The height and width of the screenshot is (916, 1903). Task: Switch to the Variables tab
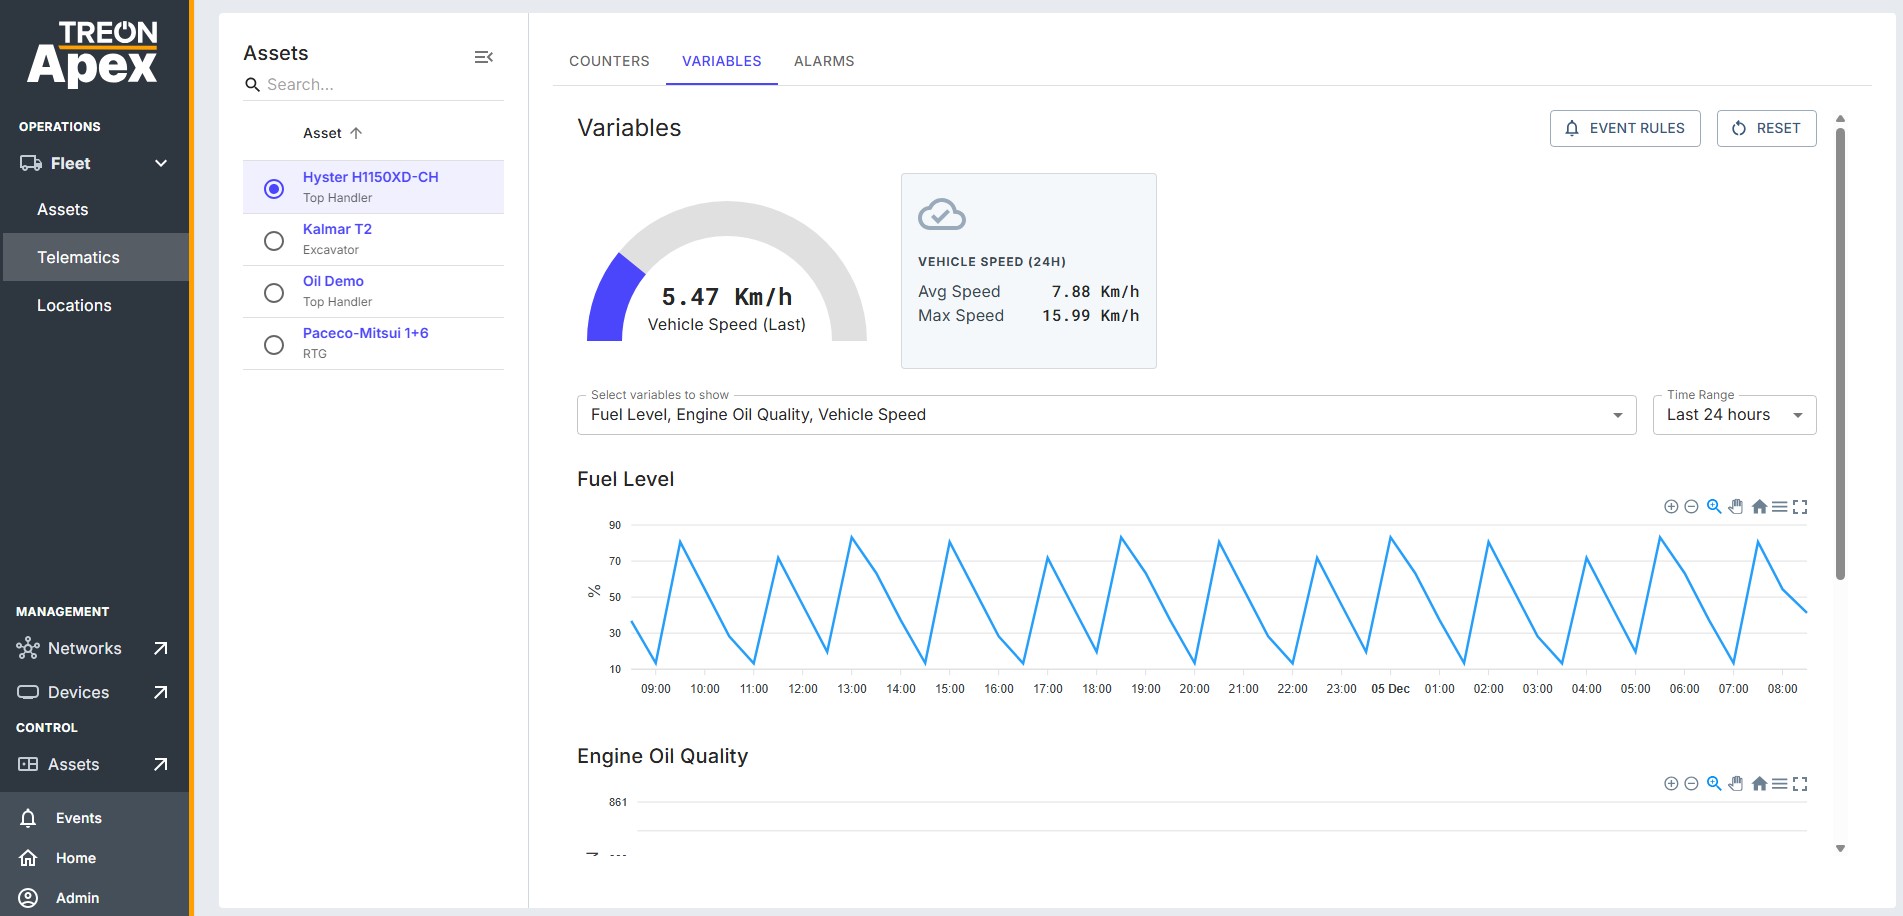721,61
